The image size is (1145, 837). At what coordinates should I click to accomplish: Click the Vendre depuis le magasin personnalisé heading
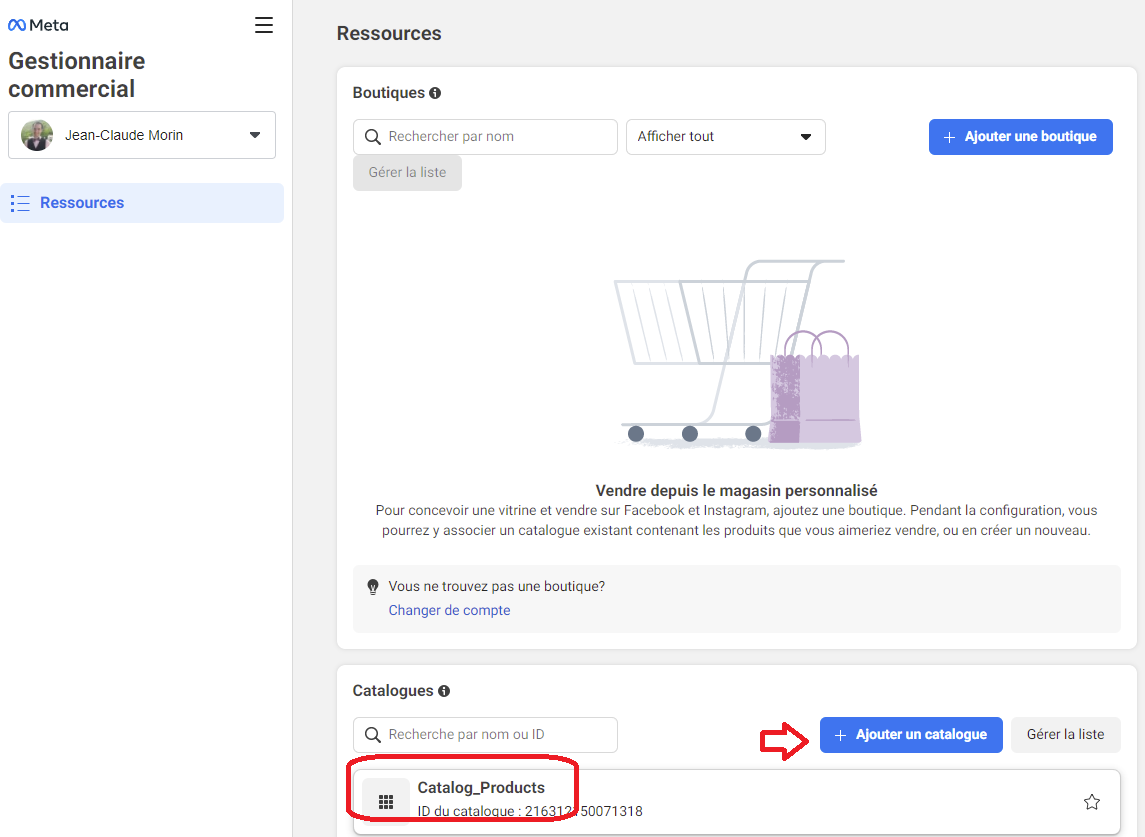(737, 491)
